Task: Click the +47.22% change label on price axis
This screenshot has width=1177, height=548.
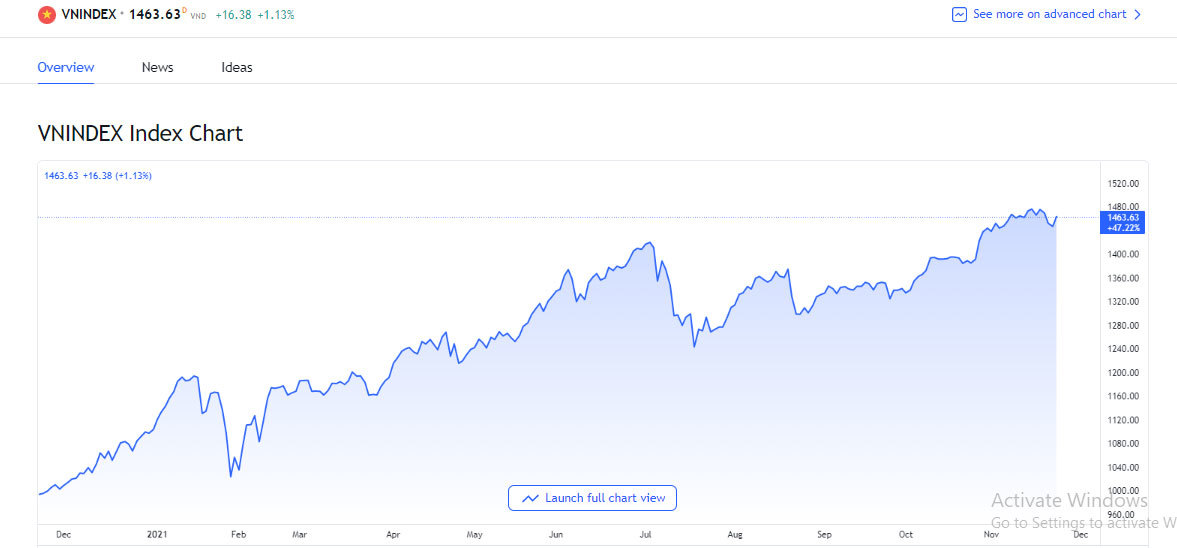Action: (x=1124, y=228)
